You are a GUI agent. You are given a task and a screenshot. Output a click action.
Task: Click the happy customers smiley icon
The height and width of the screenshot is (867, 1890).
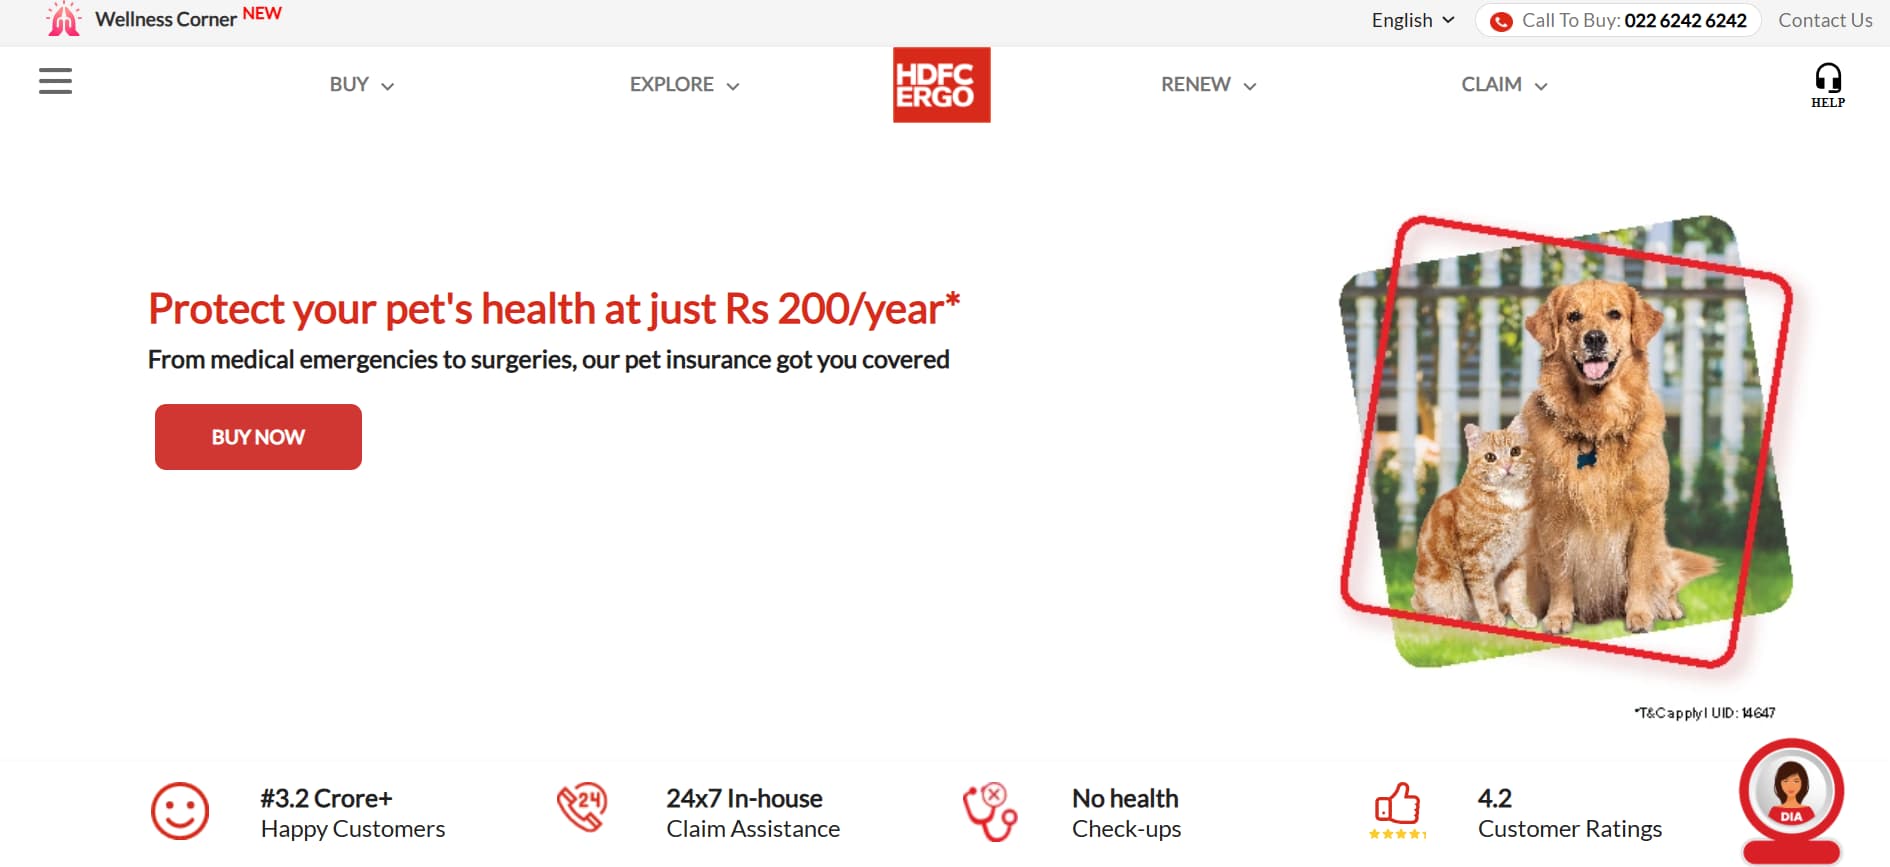tap(180, 811)
